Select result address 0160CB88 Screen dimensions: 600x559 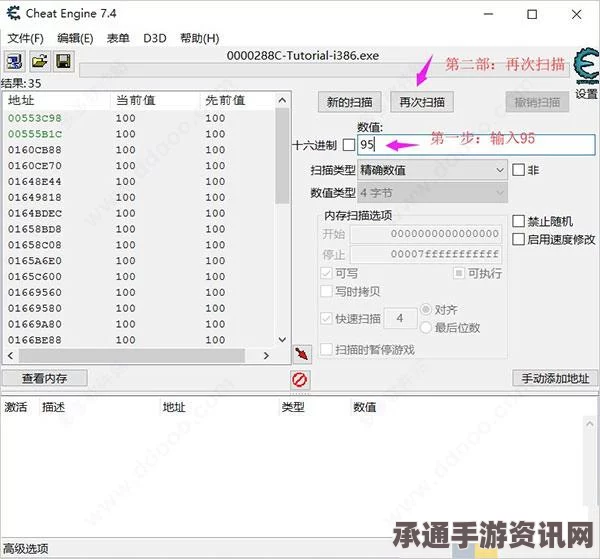pyautogui.click(x=35, y=150)
